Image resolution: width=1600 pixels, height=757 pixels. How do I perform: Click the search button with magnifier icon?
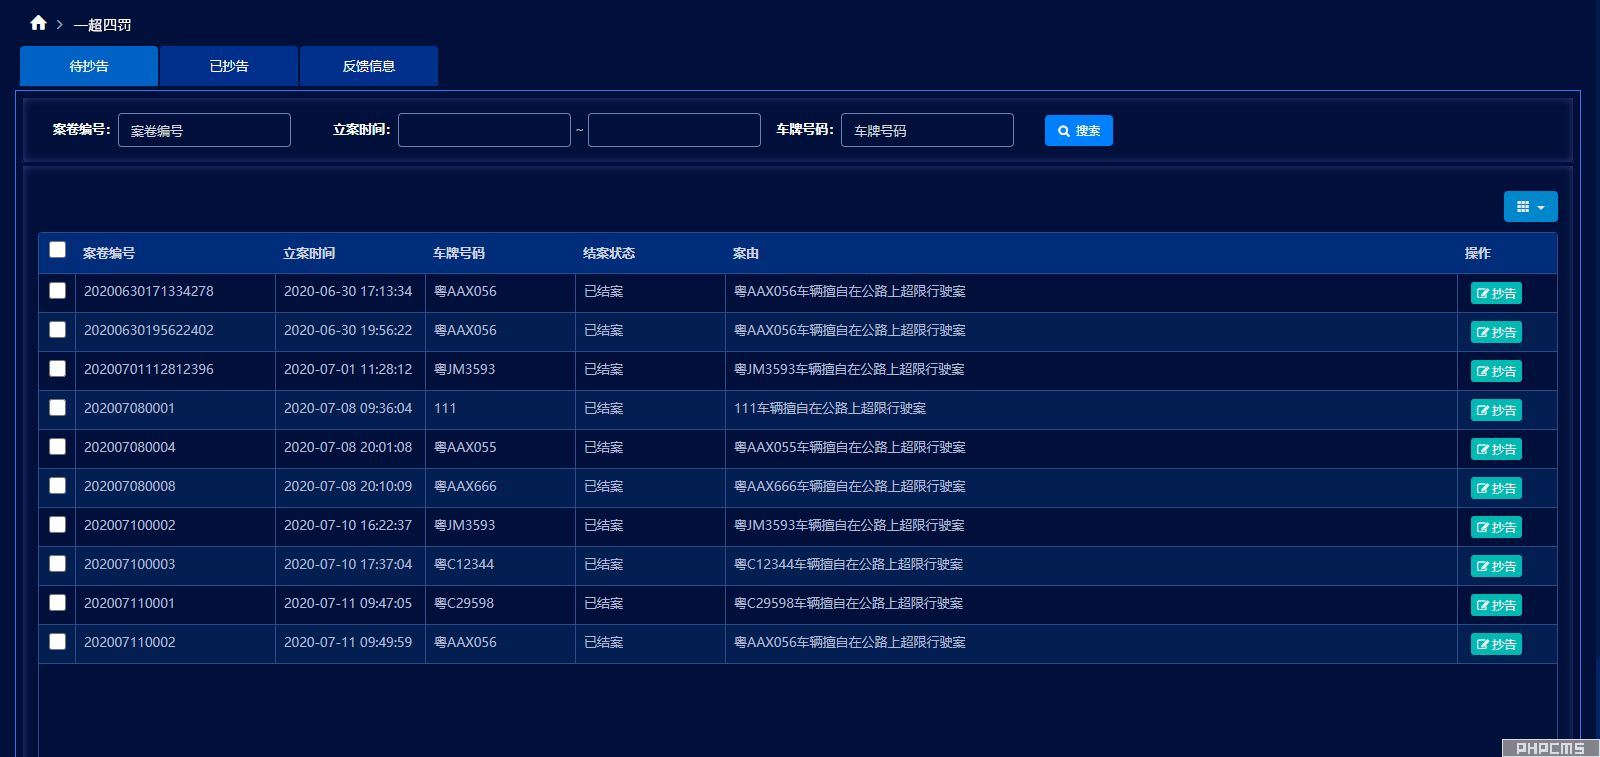coord(1078,131)
